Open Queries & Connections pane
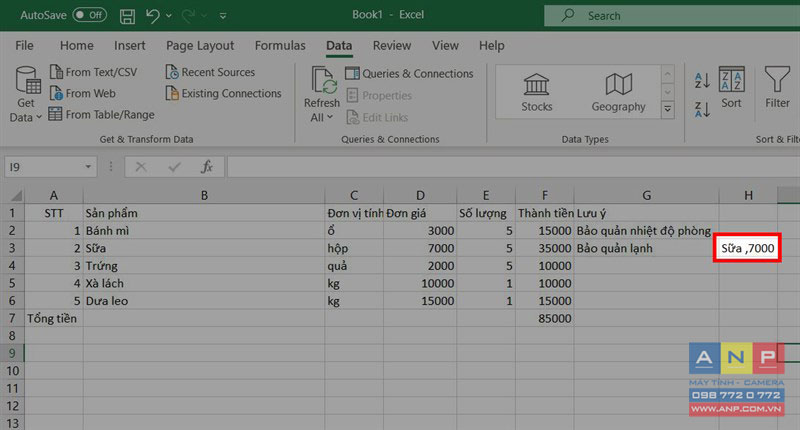The height and width of the screenshot is (430, 800). click(409, 73)
